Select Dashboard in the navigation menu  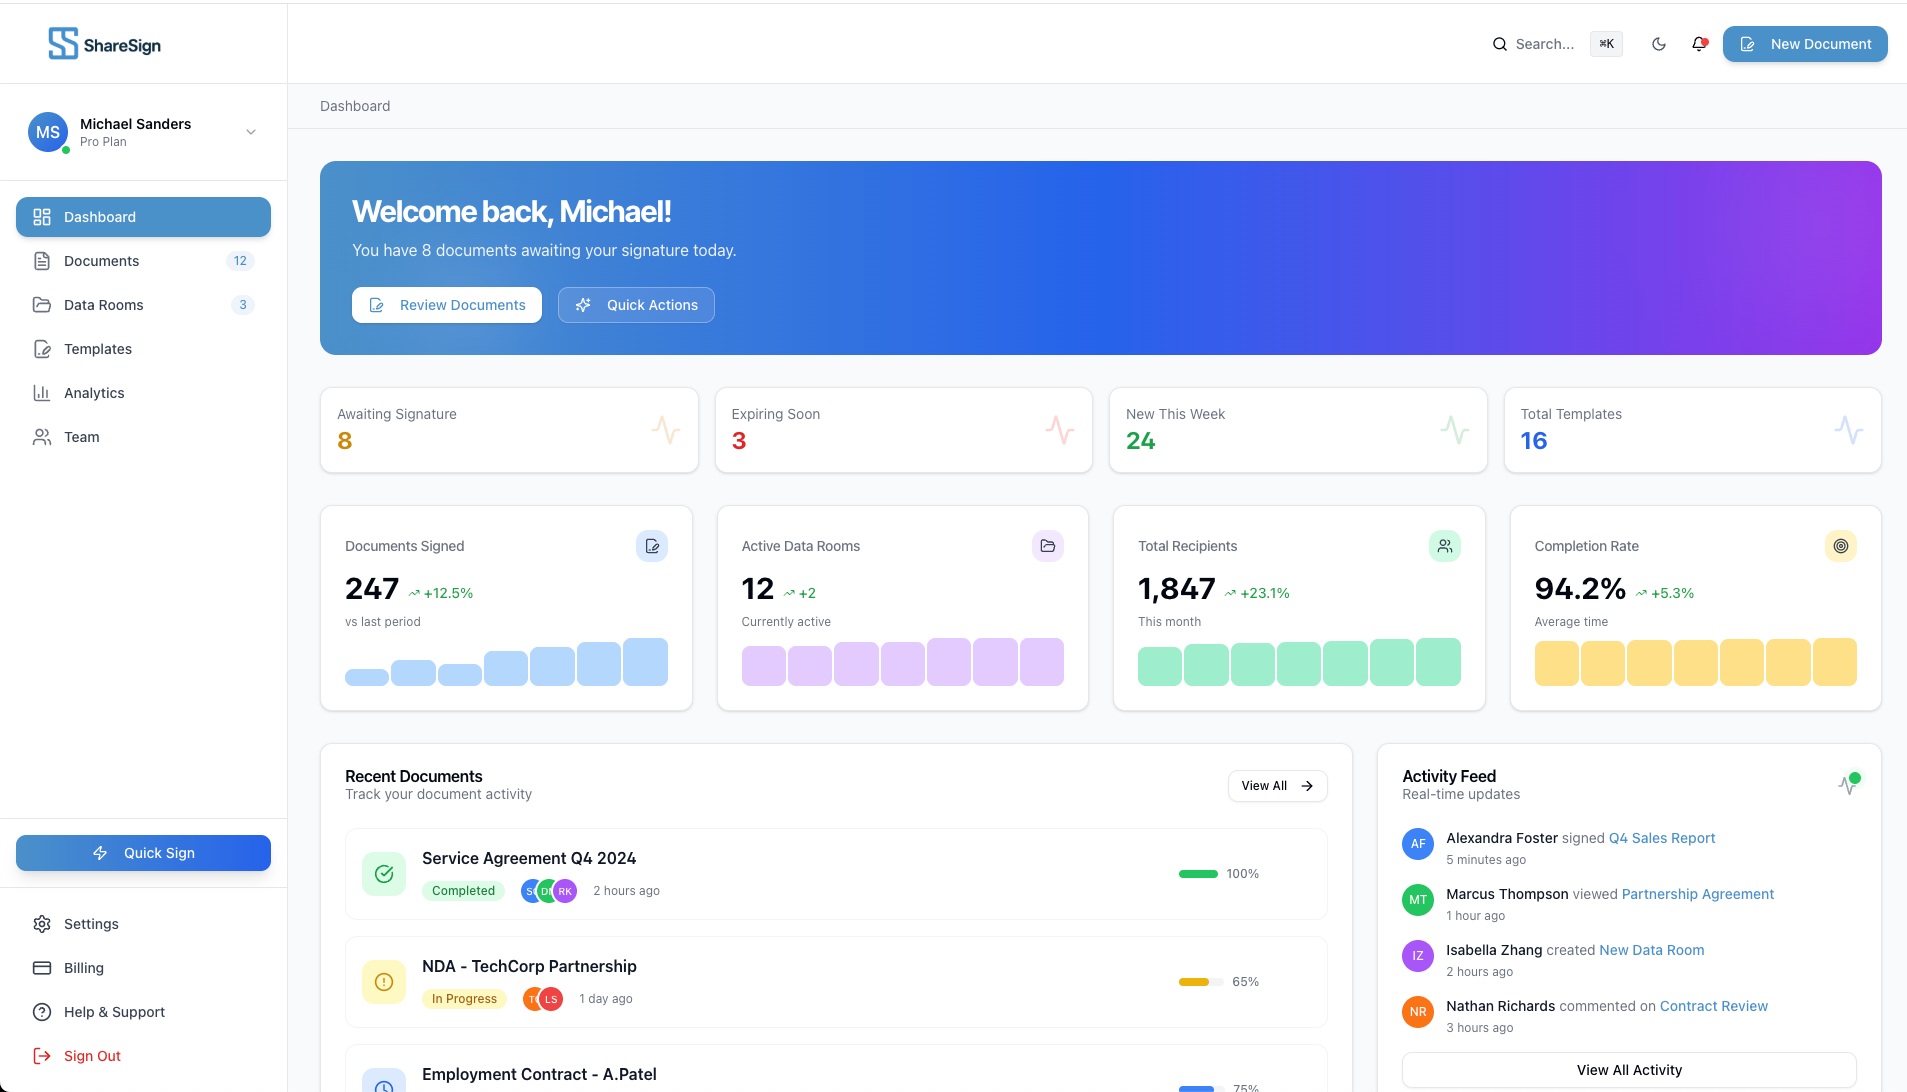click(143, 217)
